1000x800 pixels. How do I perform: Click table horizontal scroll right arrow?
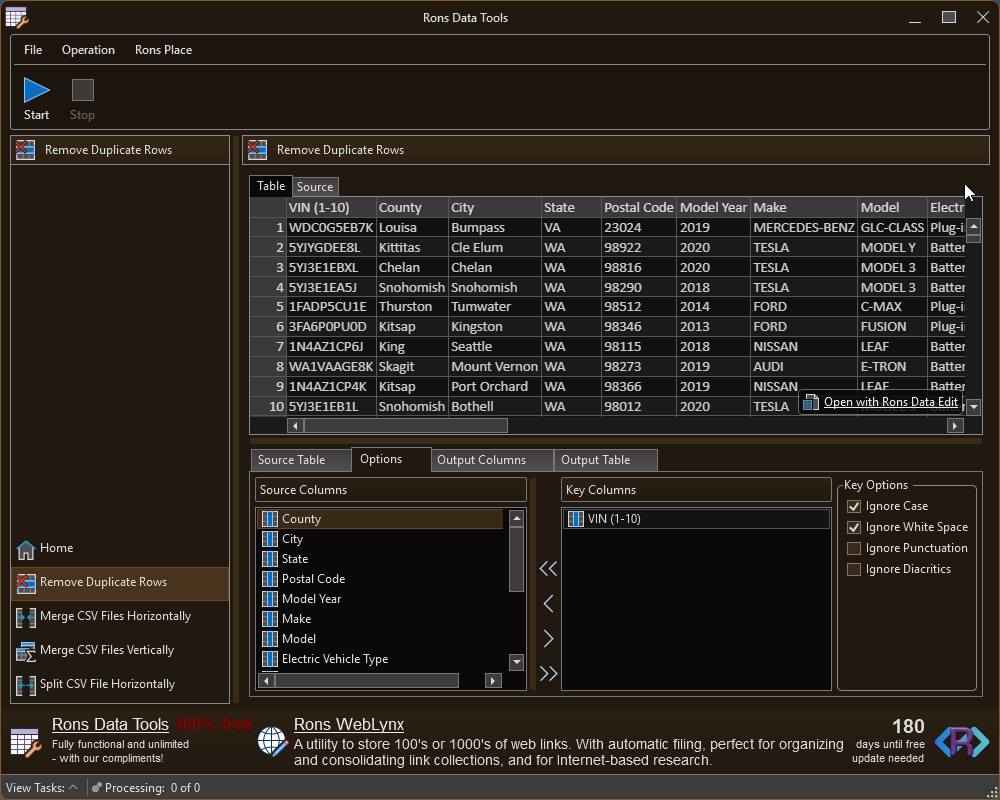tap(955, 426)
